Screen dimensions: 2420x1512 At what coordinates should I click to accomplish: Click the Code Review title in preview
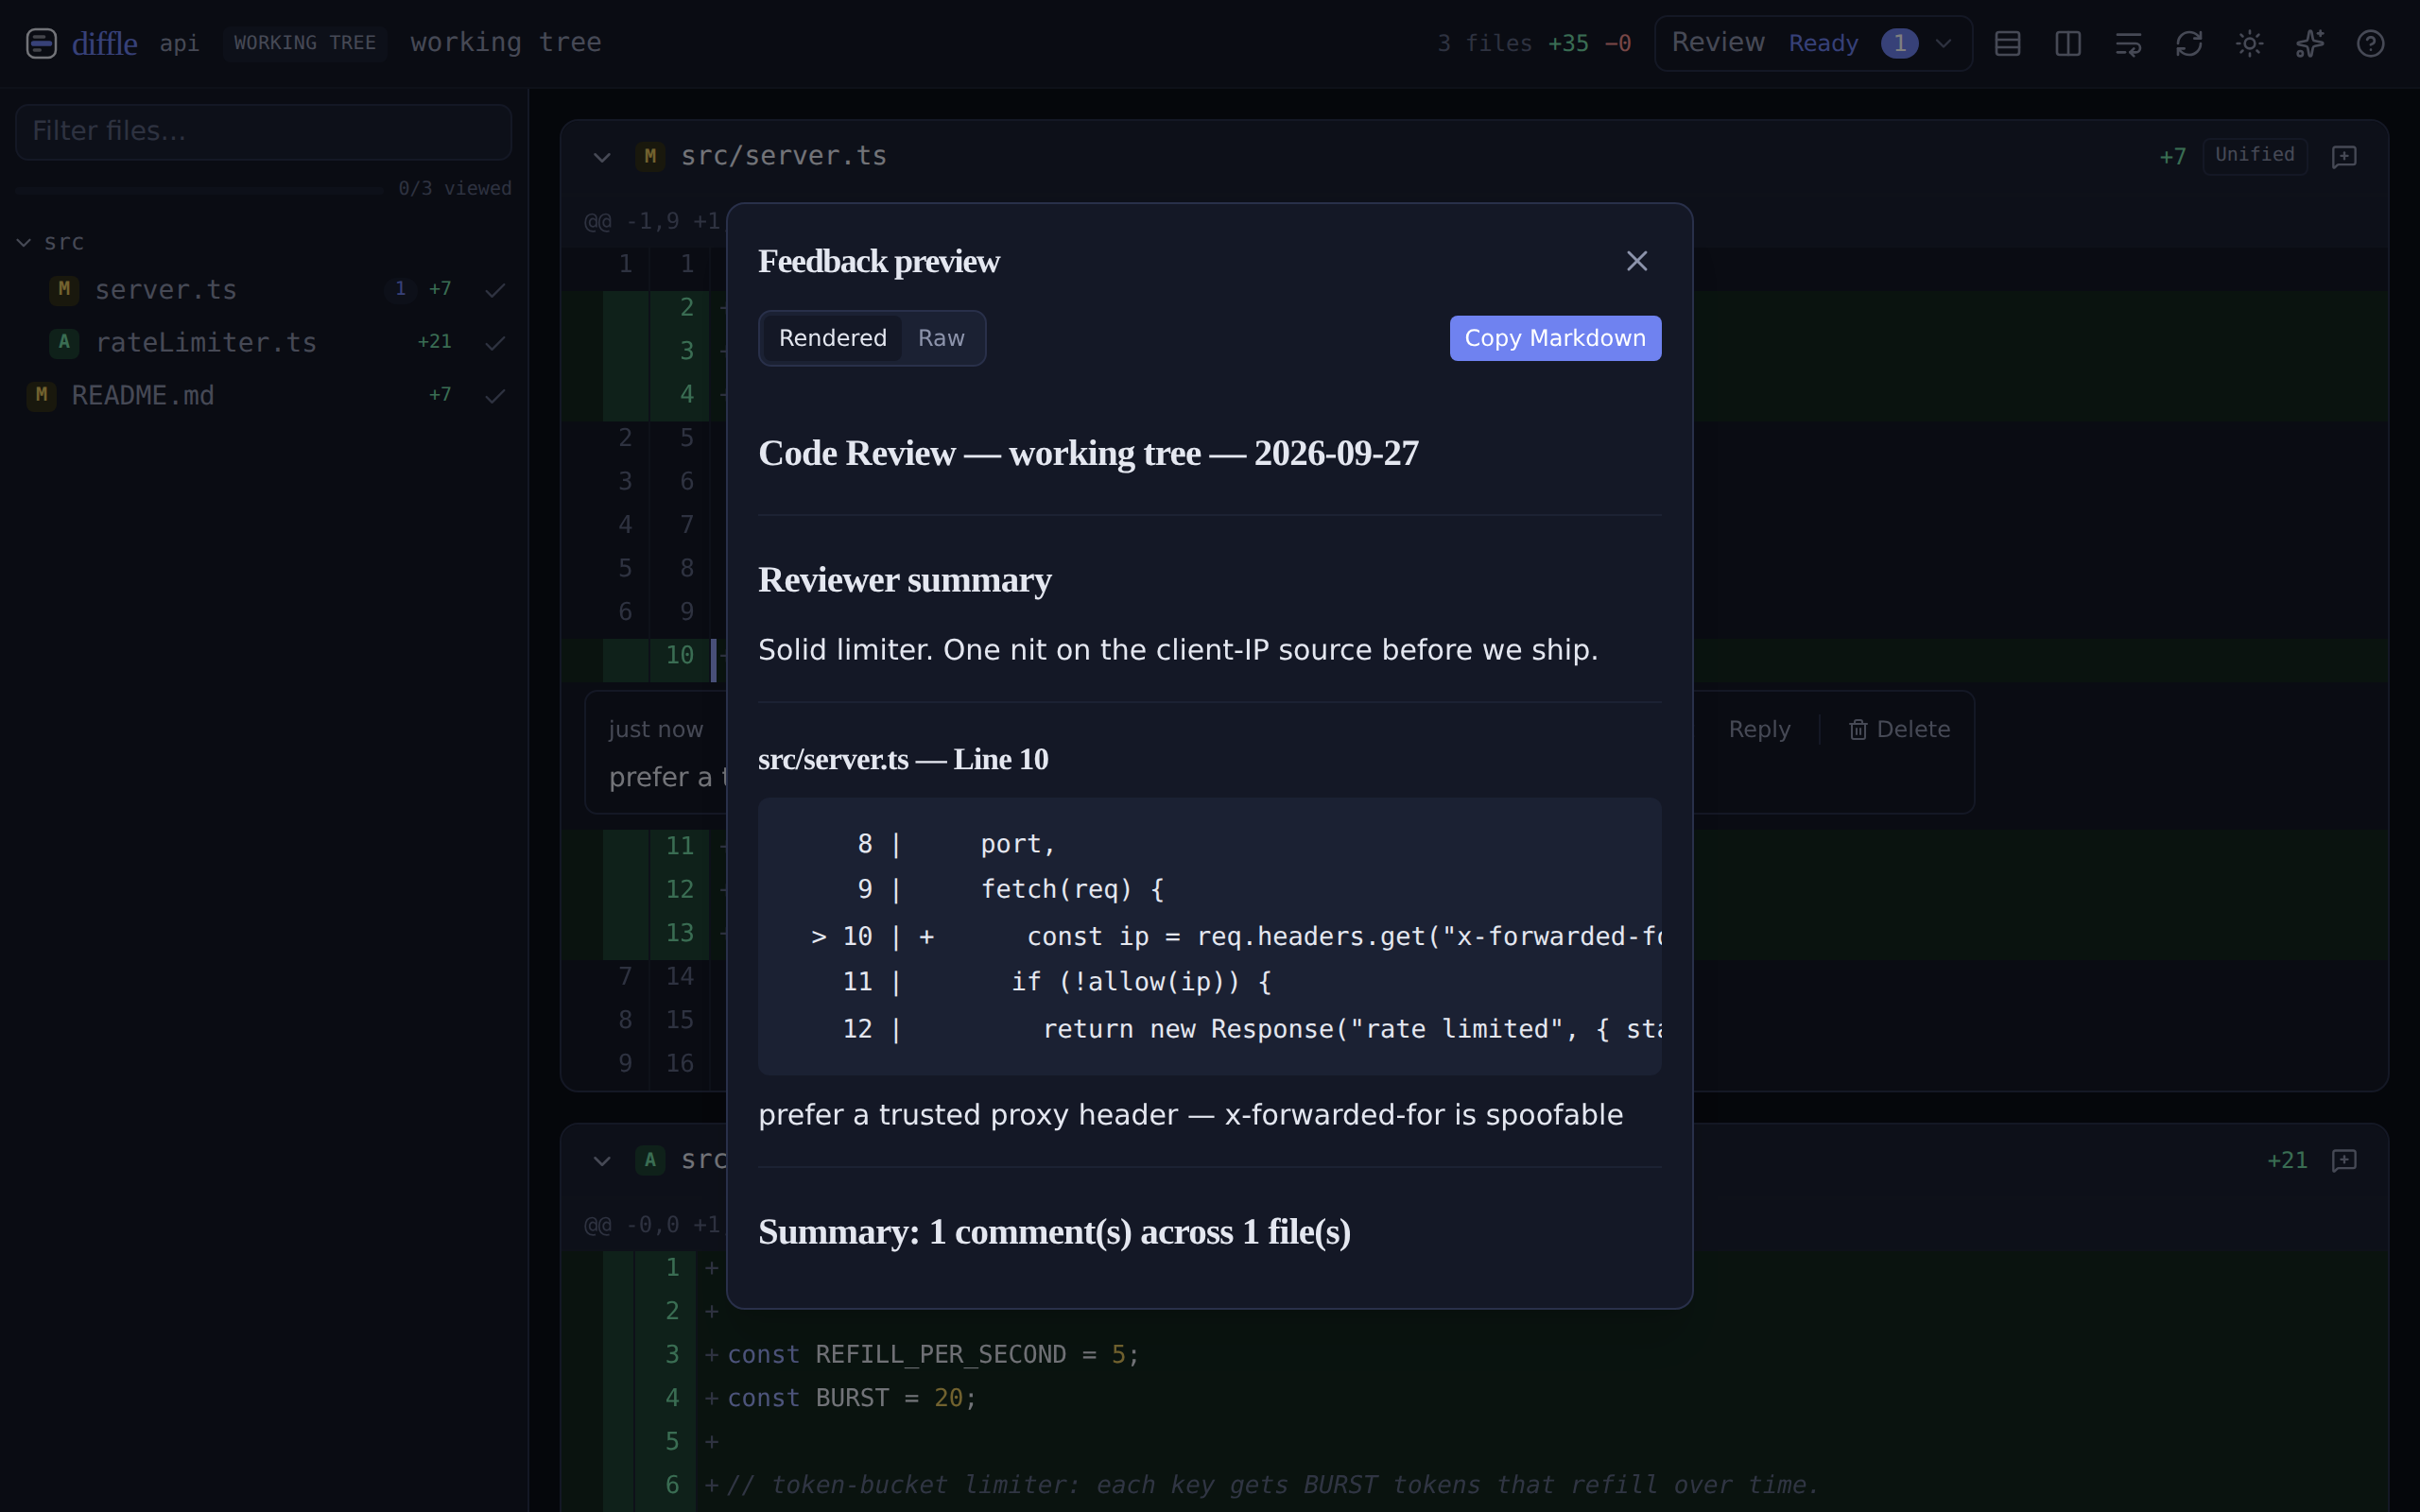1088,453
